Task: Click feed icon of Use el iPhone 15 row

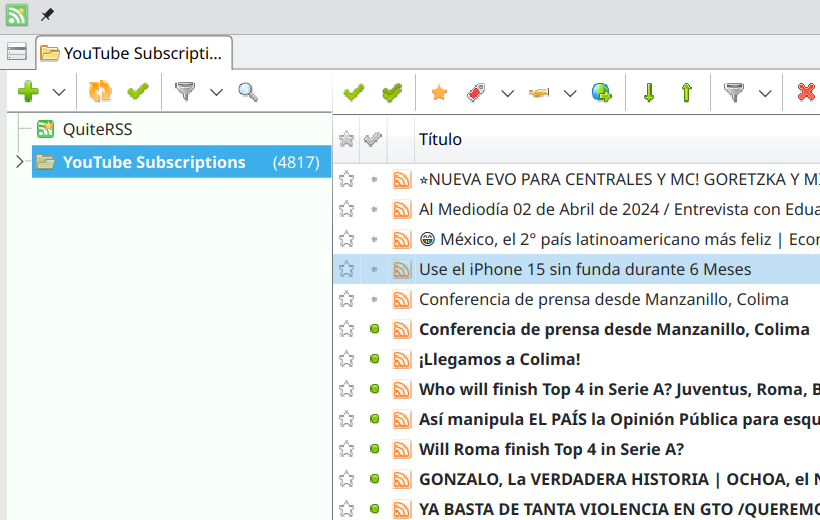Action: point(401,269)
